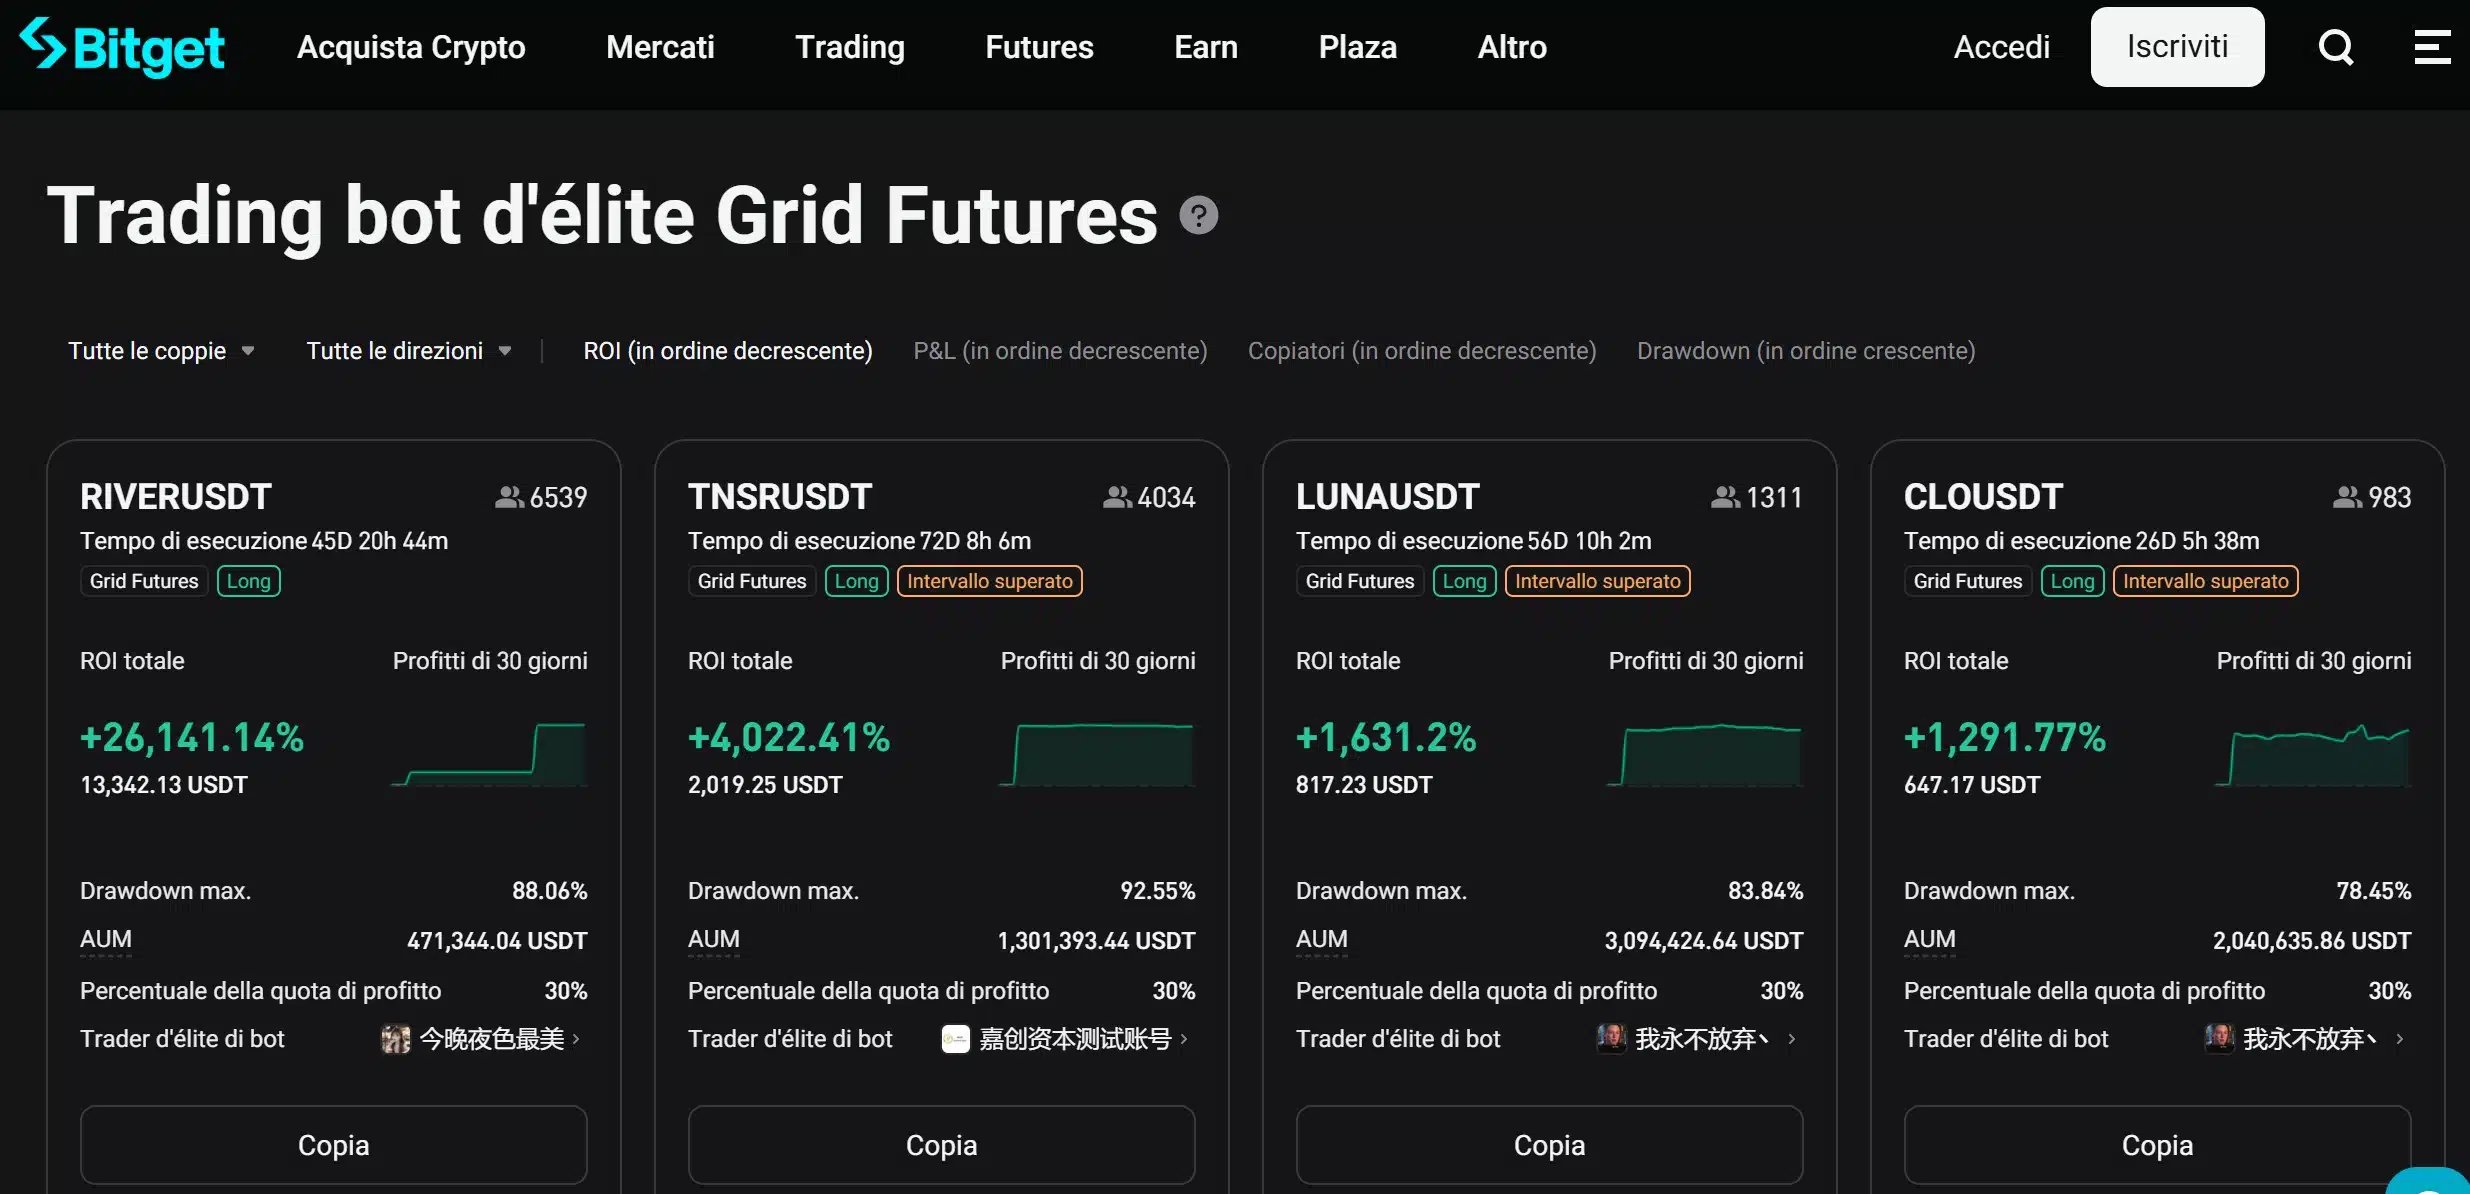2470x1194 pixels.
Task: Toggle sorting by Copiatori descending
Action: (x=1422, y=350)
